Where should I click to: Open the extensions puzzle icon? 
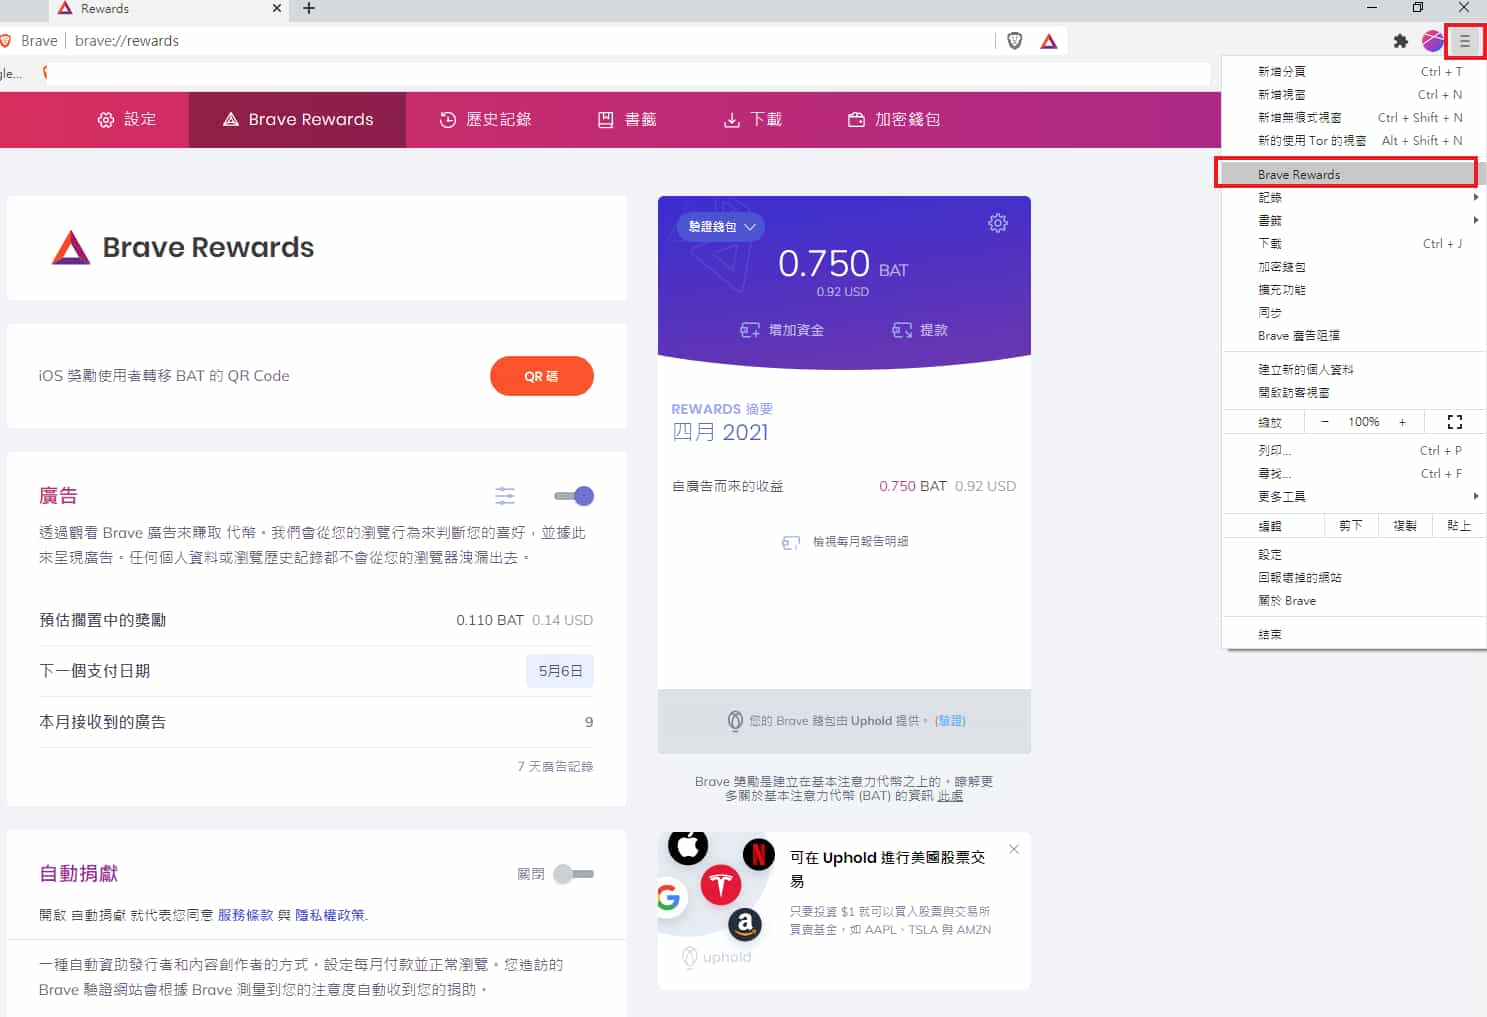1400,41
